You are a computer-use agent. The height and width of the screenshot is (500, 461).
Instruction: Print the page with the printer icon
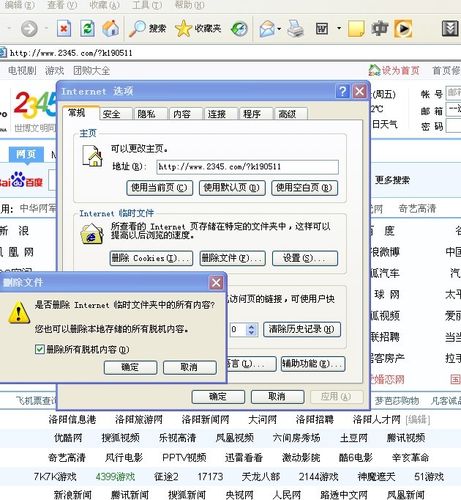(x=295, y=29)
